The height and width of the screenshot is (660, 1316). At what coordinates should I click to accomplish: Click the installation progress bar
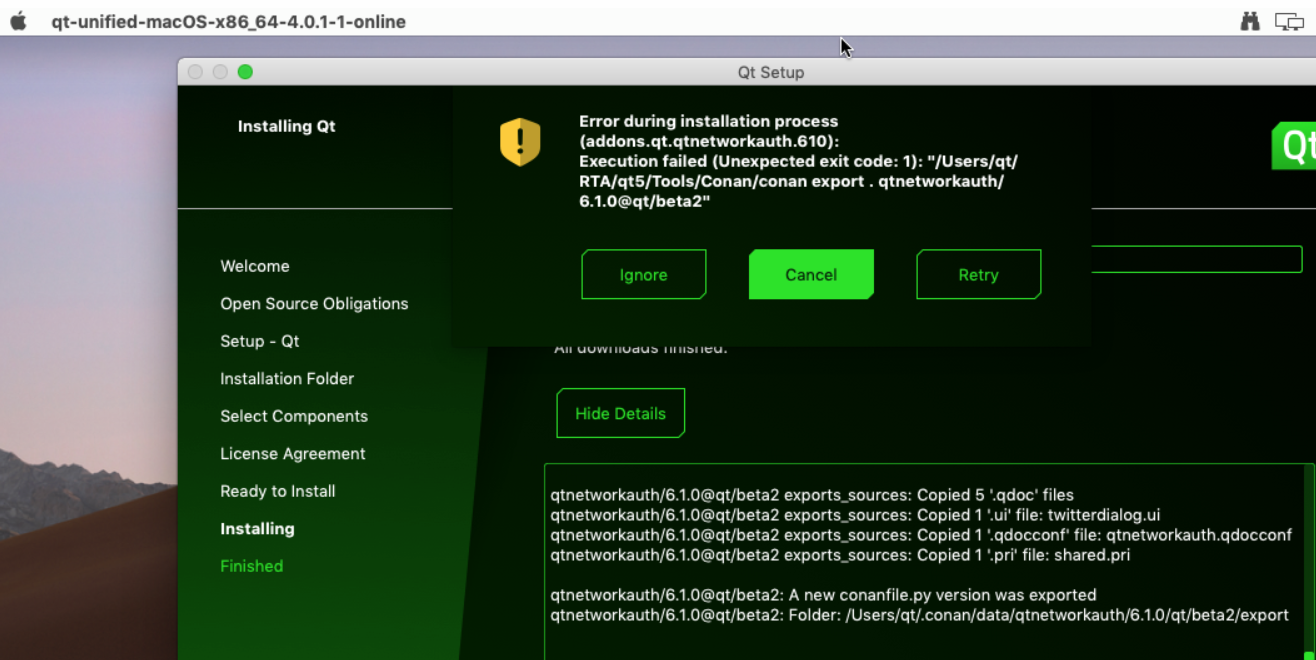[1196, 259]
